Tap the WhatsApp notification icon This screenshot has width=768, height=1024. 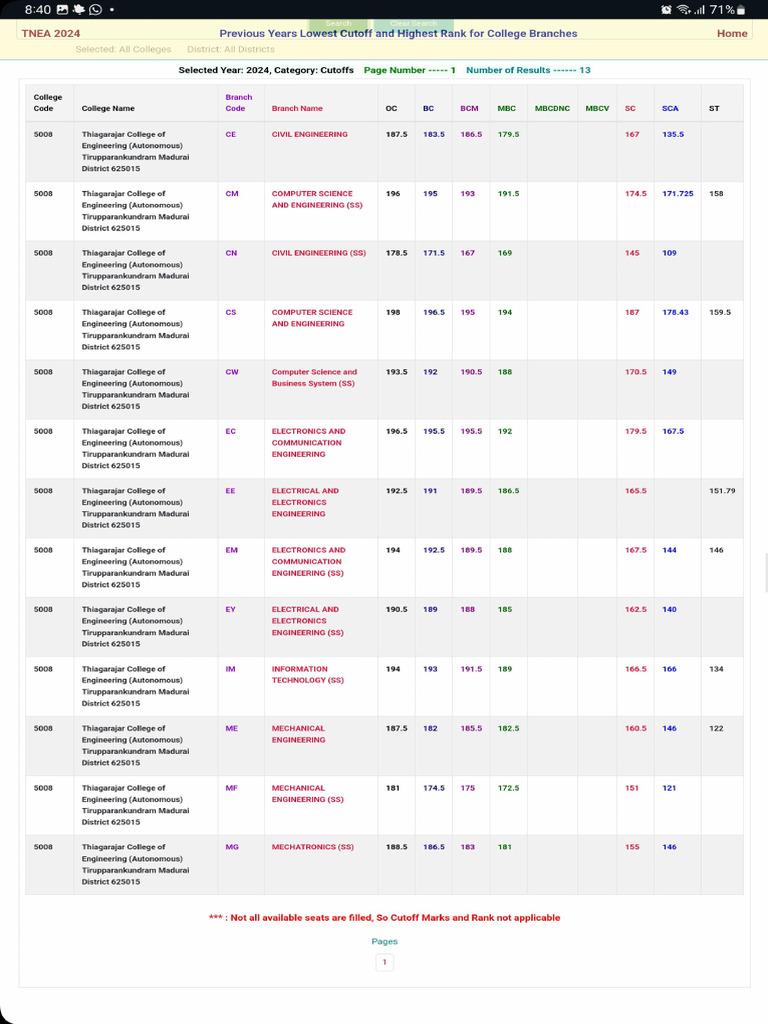pyautogui.click(x=95, y=9)
